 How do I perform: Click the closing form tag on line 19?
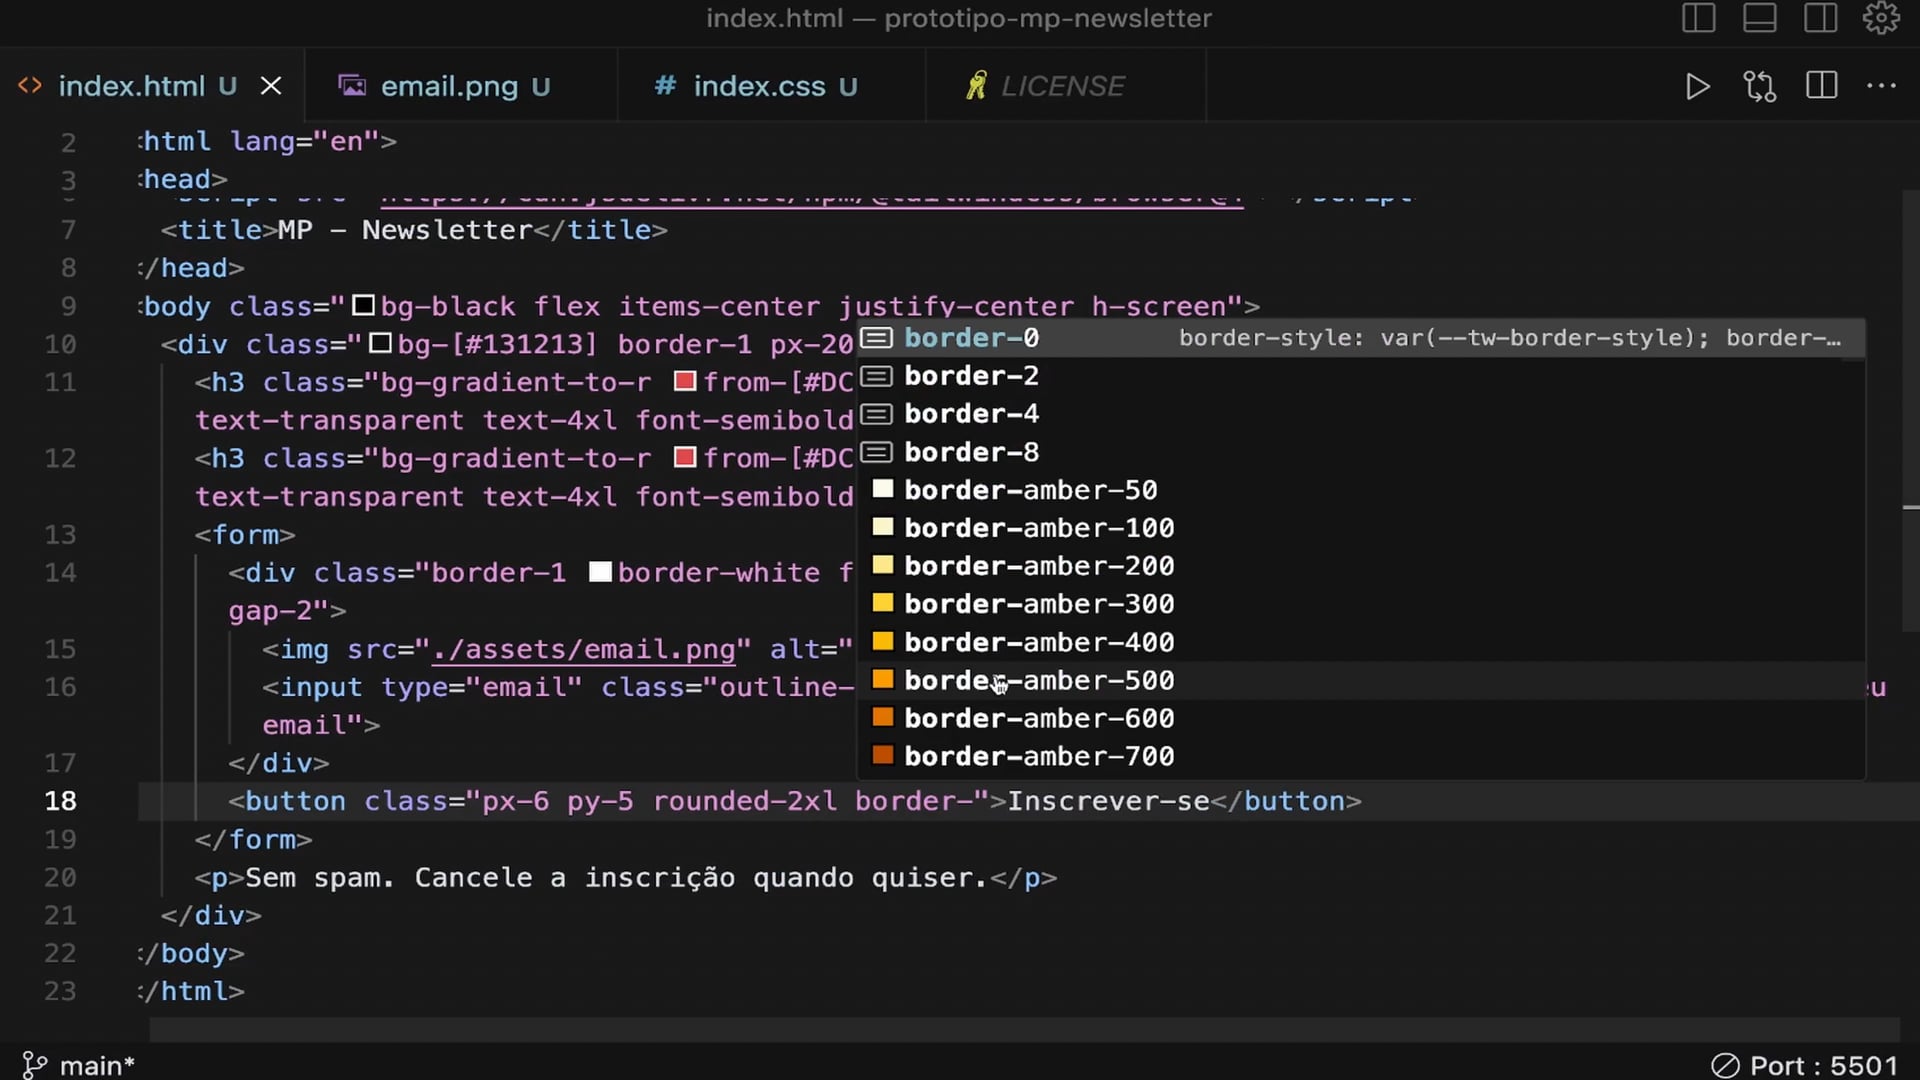tap(254, 840)
